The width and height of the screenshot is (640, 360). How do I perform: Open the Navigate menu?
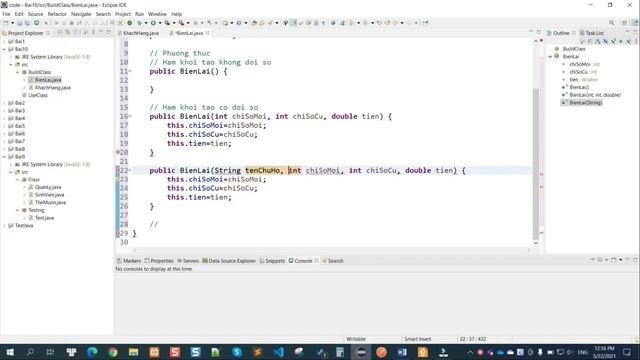pyautogui.click(x=81, y=14)
